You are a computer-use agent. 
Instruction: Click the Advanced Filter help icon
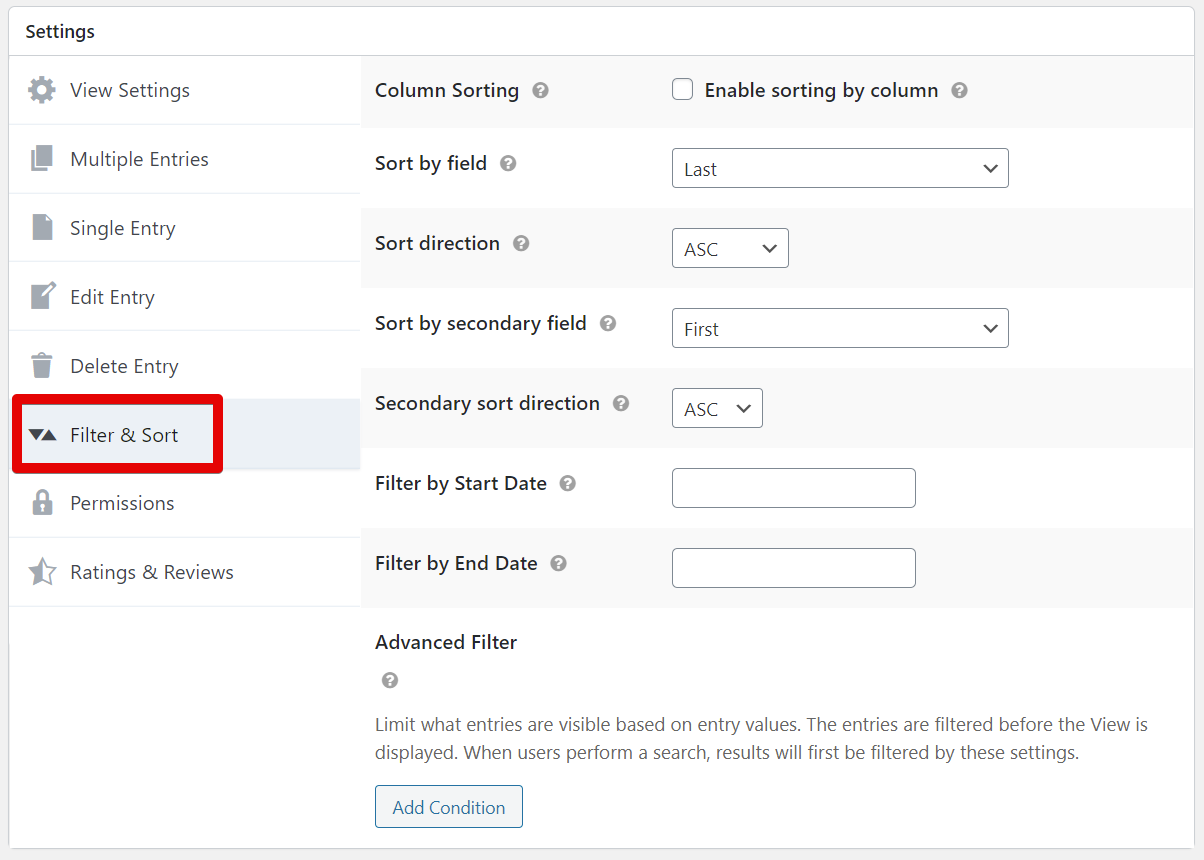point(390,680)
